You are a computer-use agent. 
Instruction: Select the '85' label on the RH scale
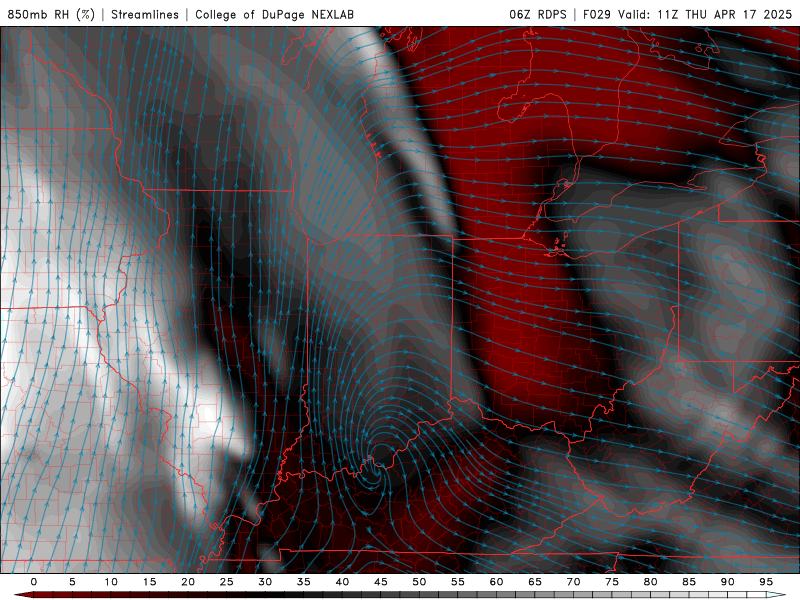[x=689, y=582]
